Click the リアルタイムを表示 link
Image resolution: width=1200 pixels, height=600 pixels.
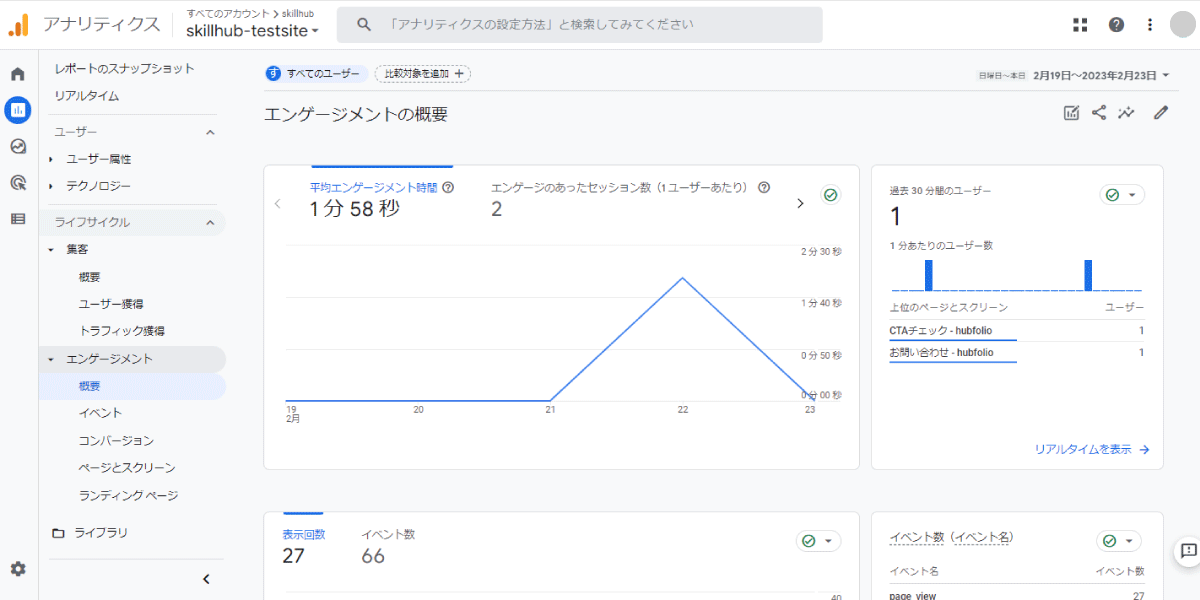pos(1092,450)
